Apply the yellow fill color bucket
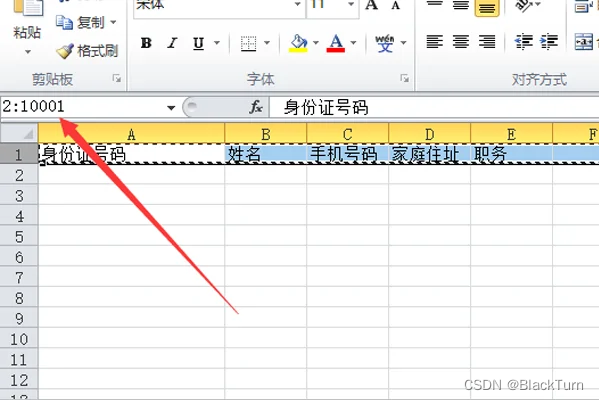This screenshot has height=400, width=599. [x=298, y=43]
